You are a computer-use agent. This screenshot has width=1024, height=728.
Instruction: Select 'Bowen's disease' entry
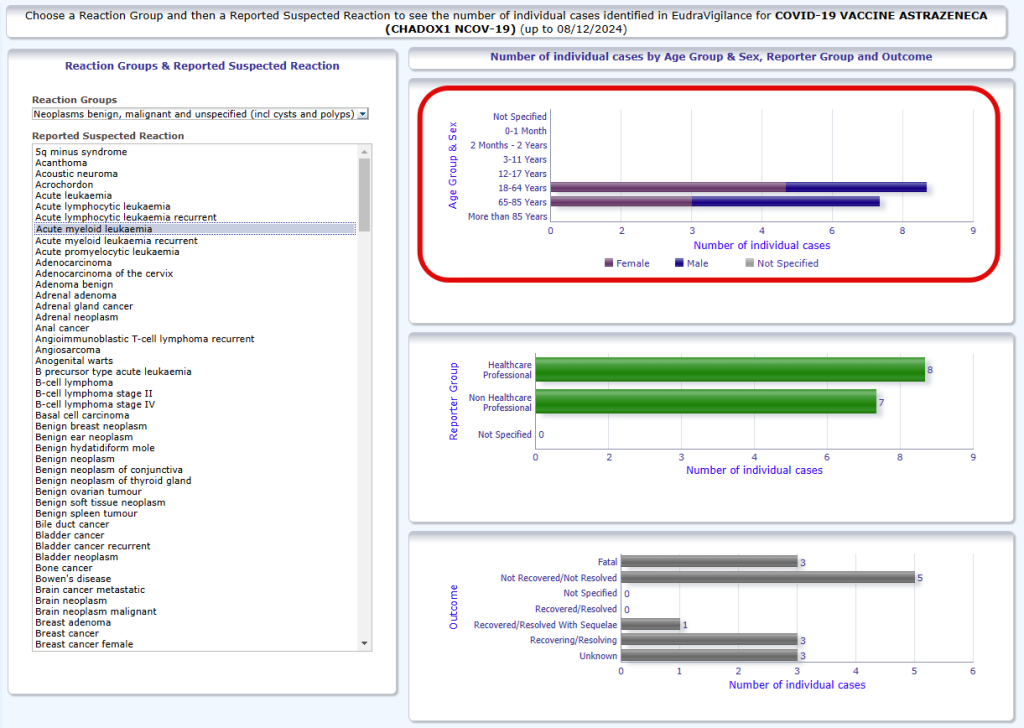point(73,579)
